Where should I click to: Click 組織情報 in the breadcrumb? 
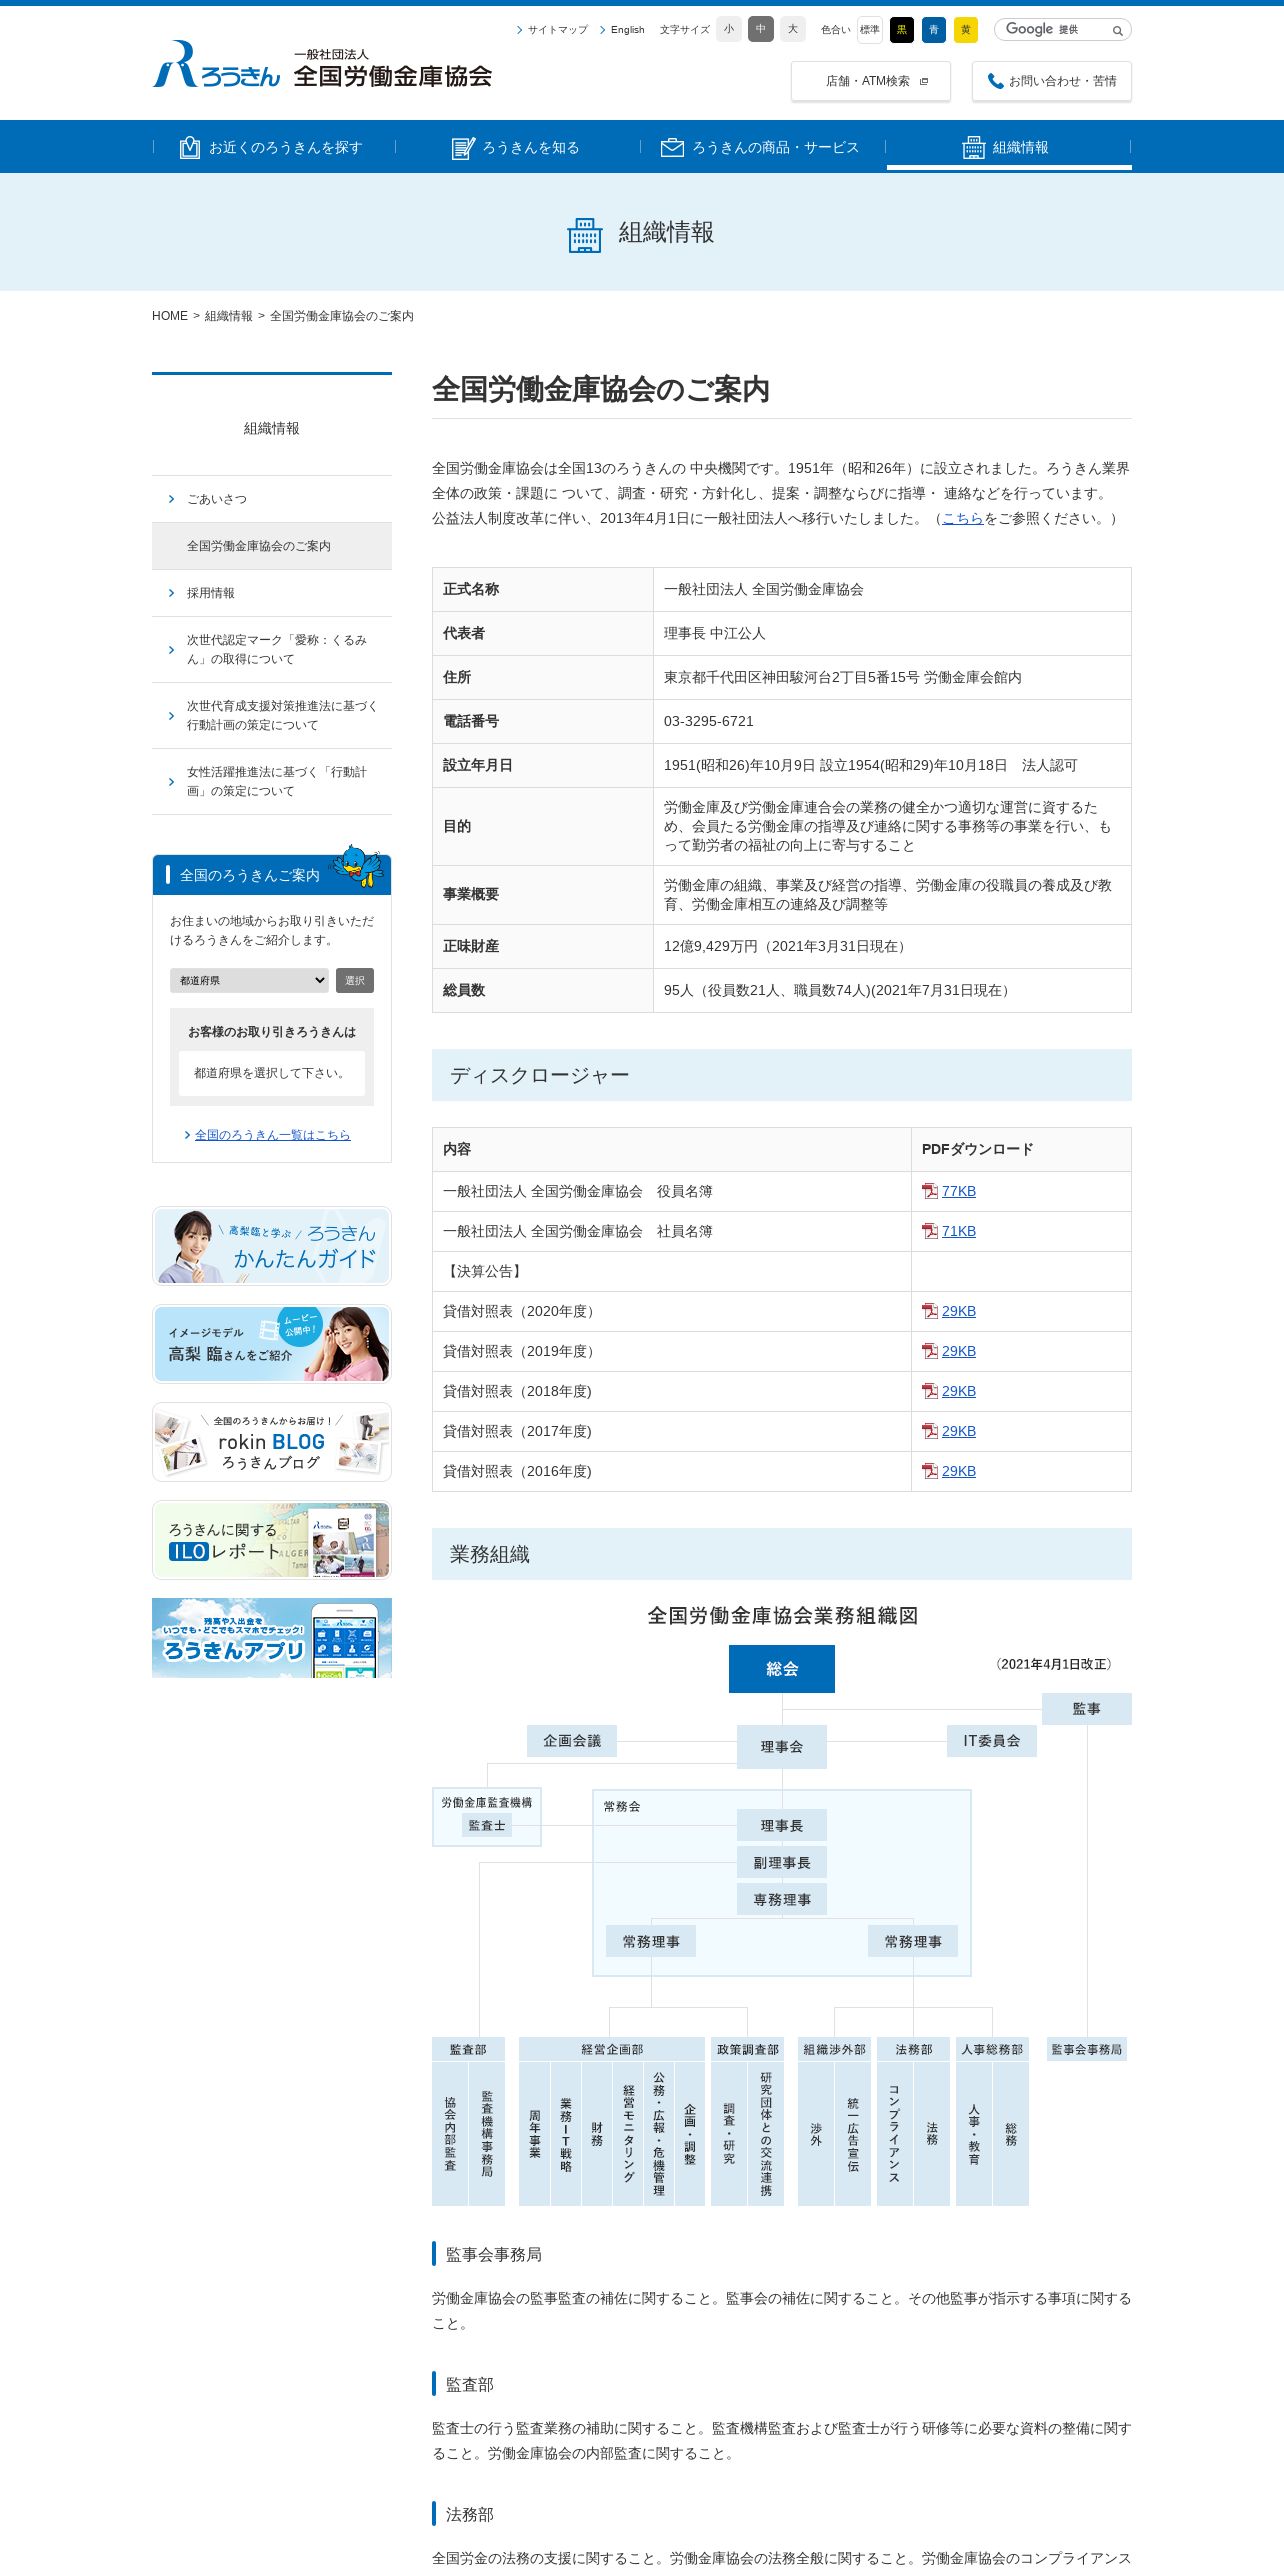[229, 316]
